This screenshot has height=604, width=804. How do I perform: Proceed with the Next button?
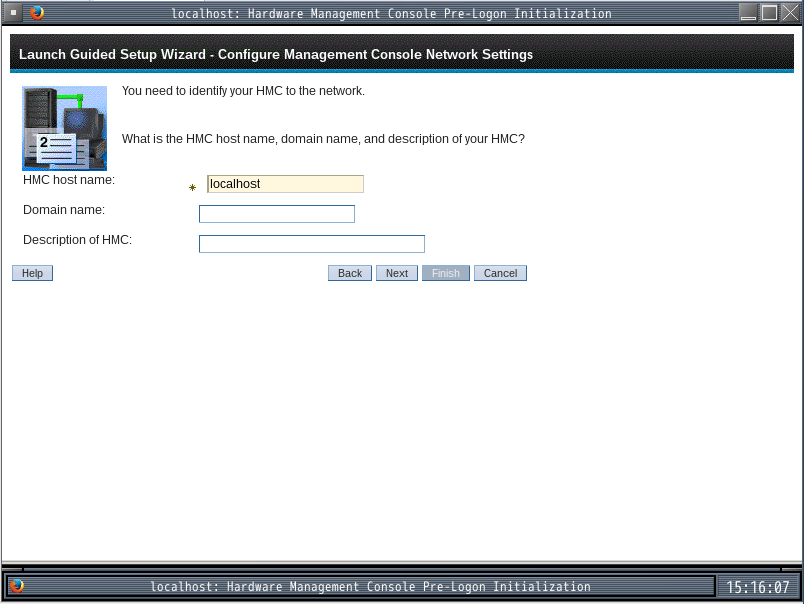(x=397, y=273)
